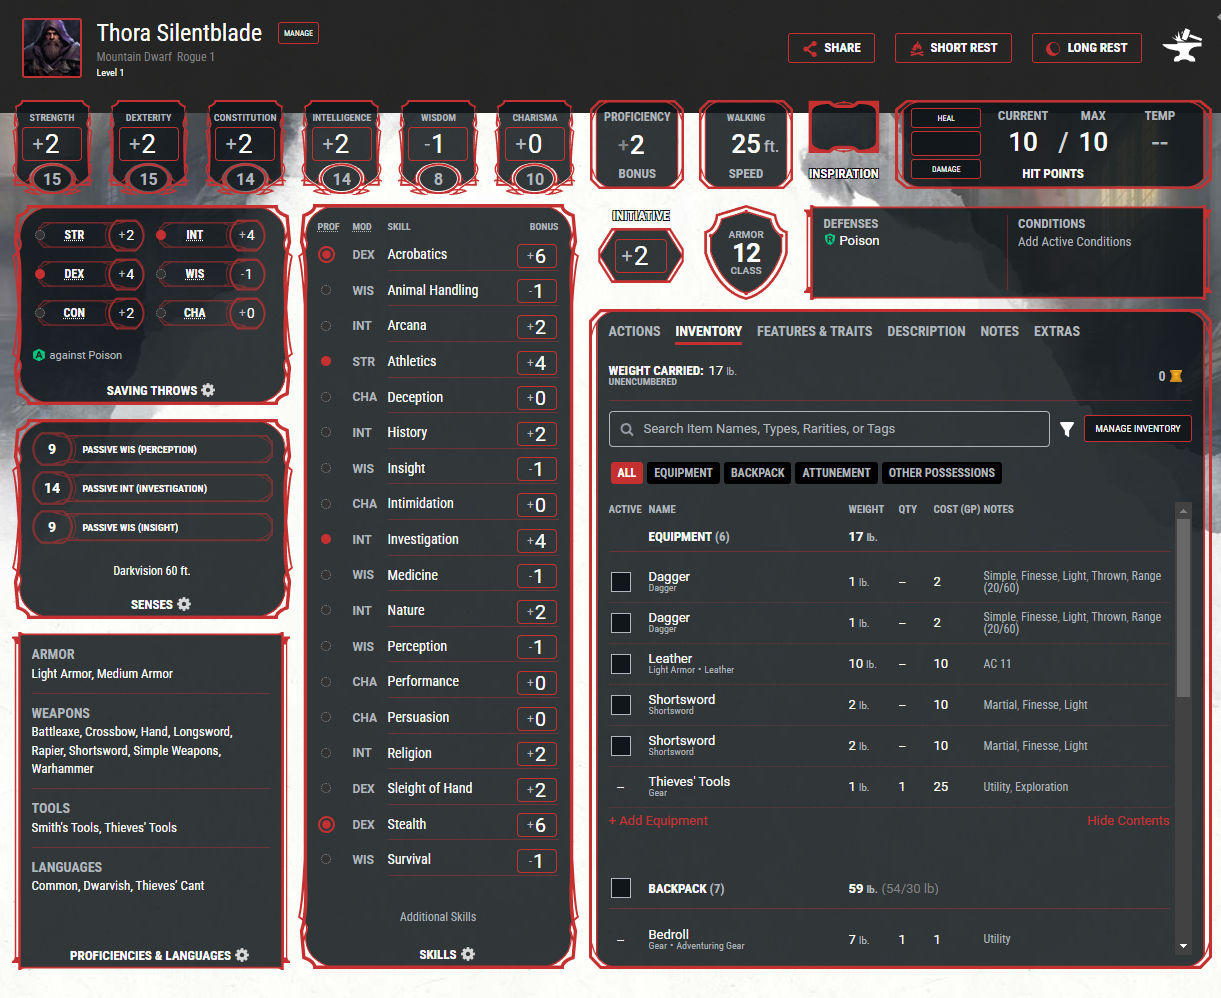
Task: Open the inventory filter funnel
Action: tap(1067, 429)
